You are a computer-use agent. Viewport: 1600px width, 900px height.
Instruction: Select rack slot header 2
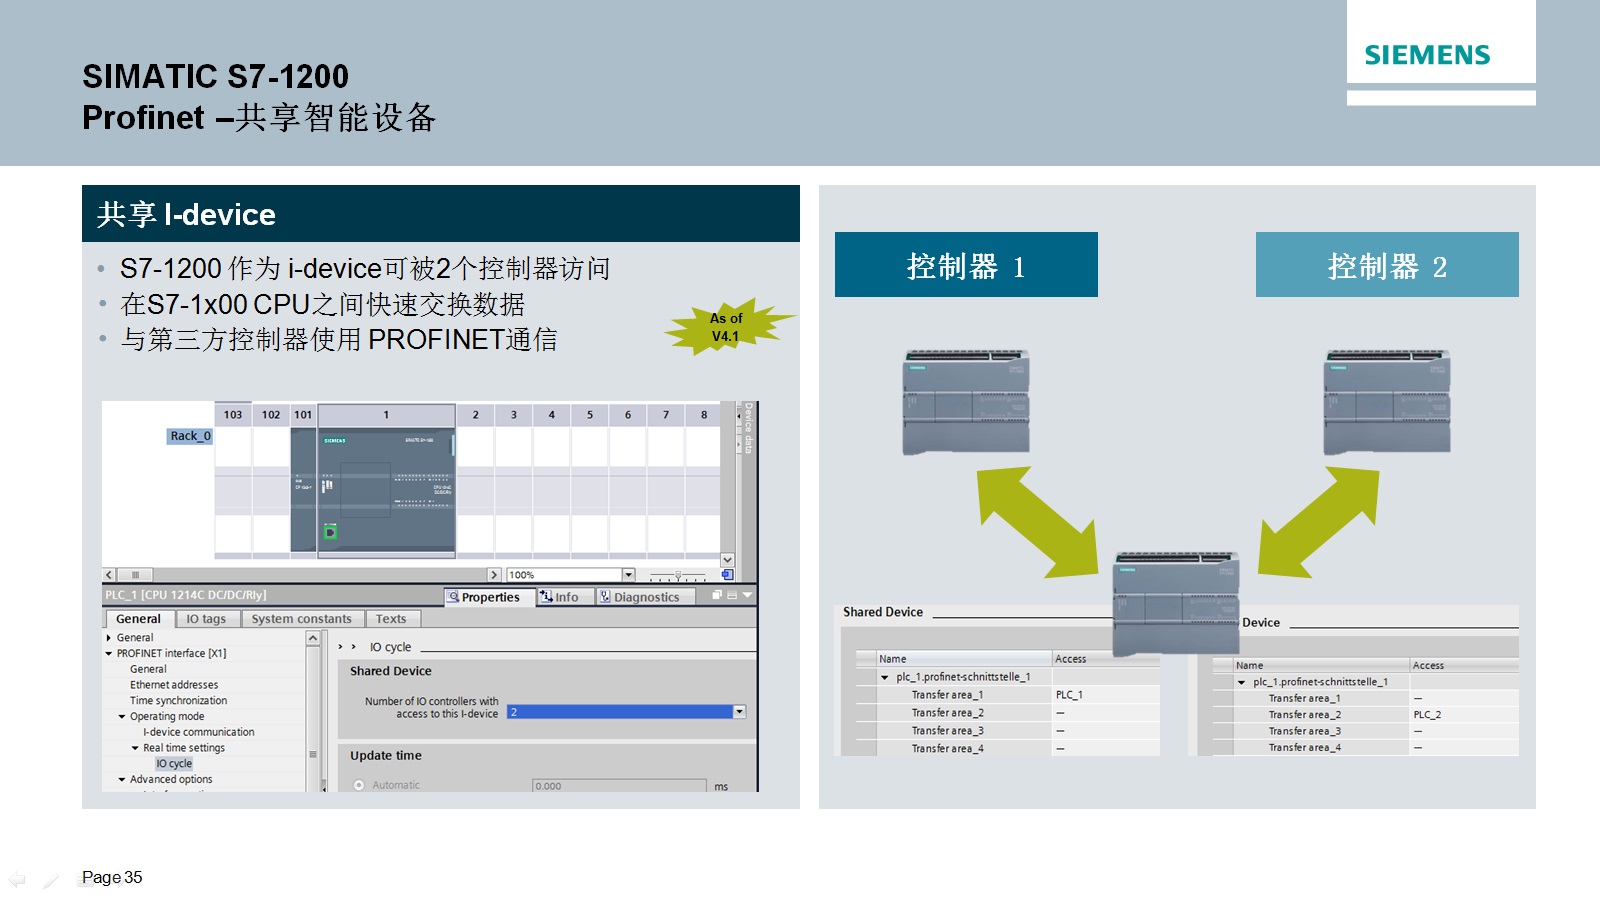point(476,415)
